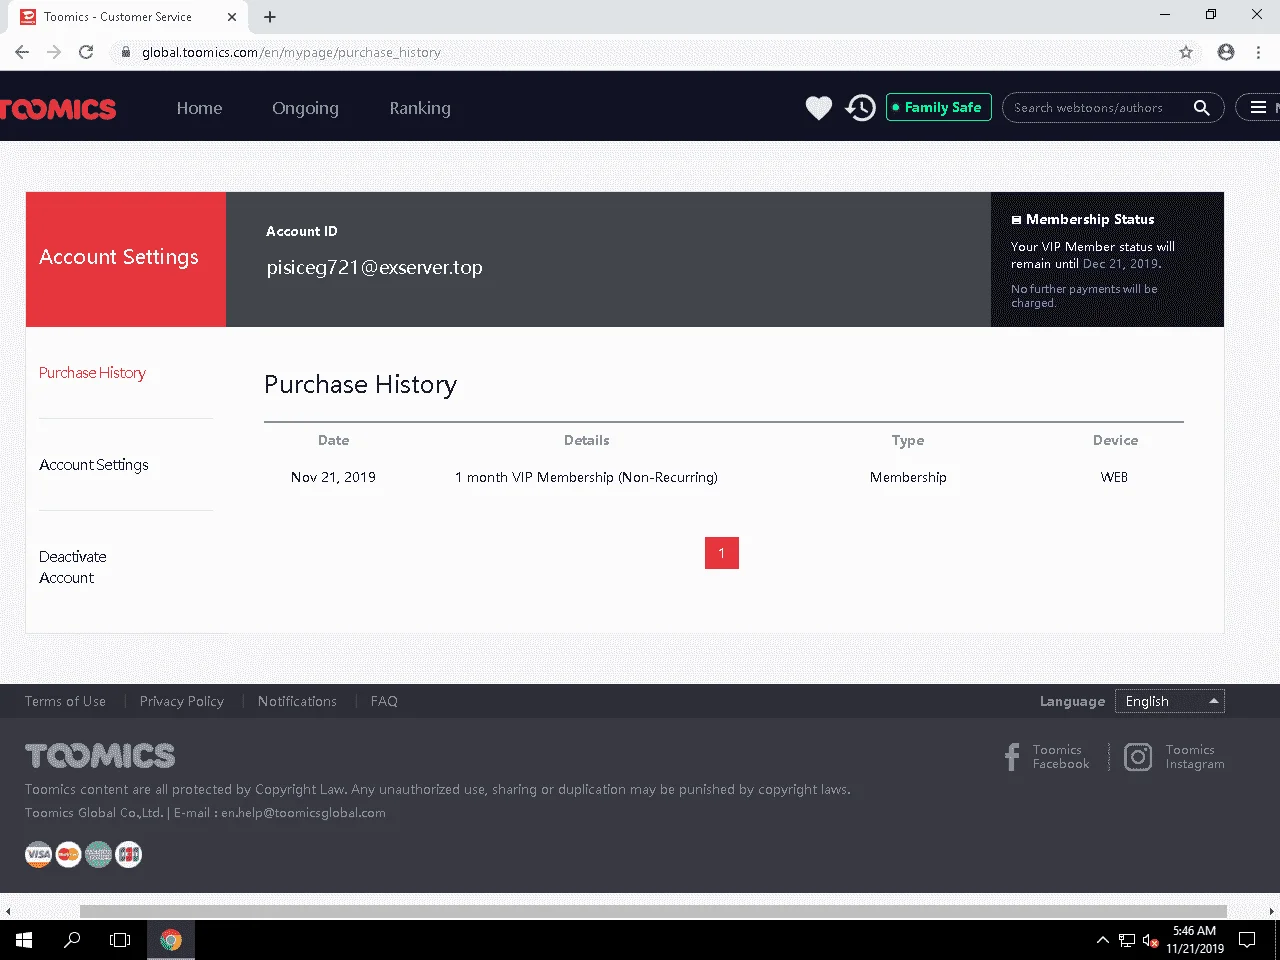Click the red Account Settings banner
Viewport: 1280px width, 960px height.
pyautogui.click(x=126, y=259)
